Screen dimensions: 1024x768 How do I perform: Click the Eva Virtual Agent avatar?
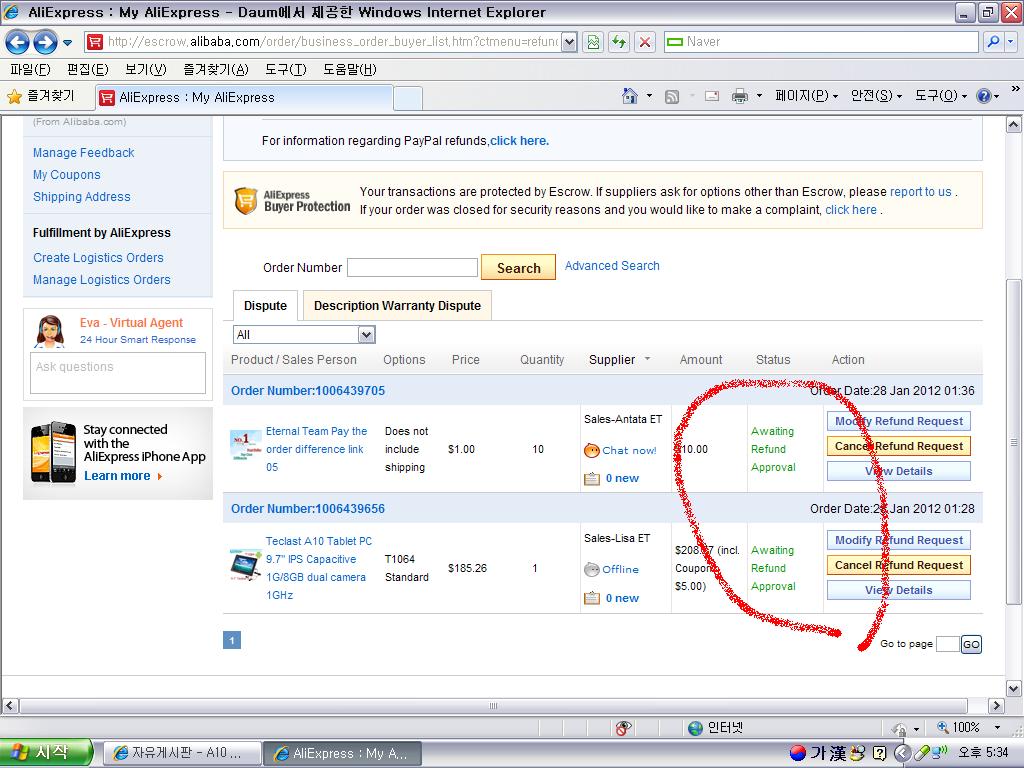pos(50,331)
